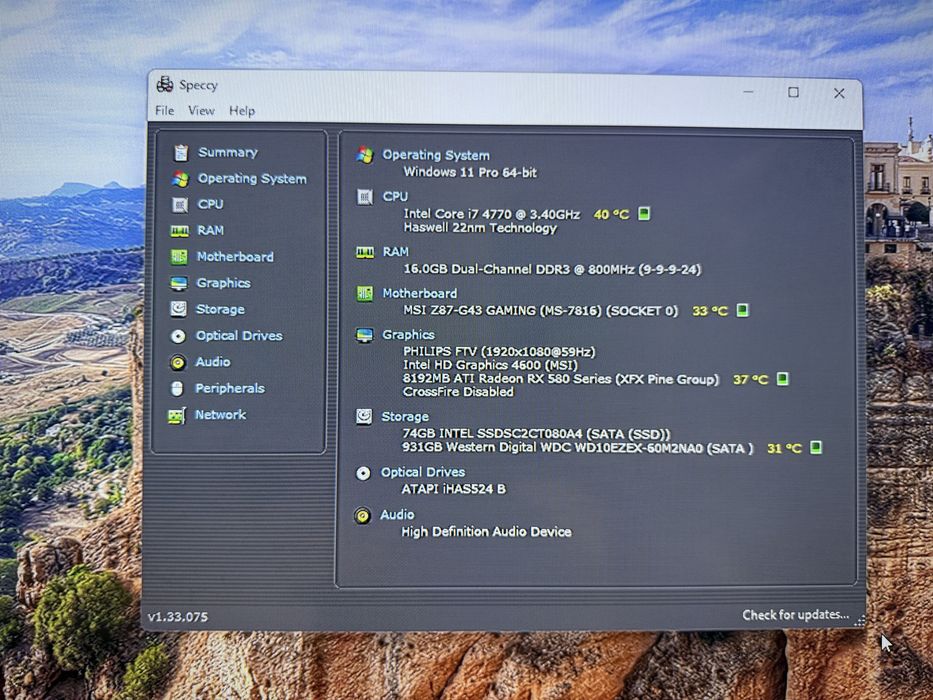Screen dimensions: 933x700
Task: Click the Operating System heading link in summary
Action: point(436,155)
